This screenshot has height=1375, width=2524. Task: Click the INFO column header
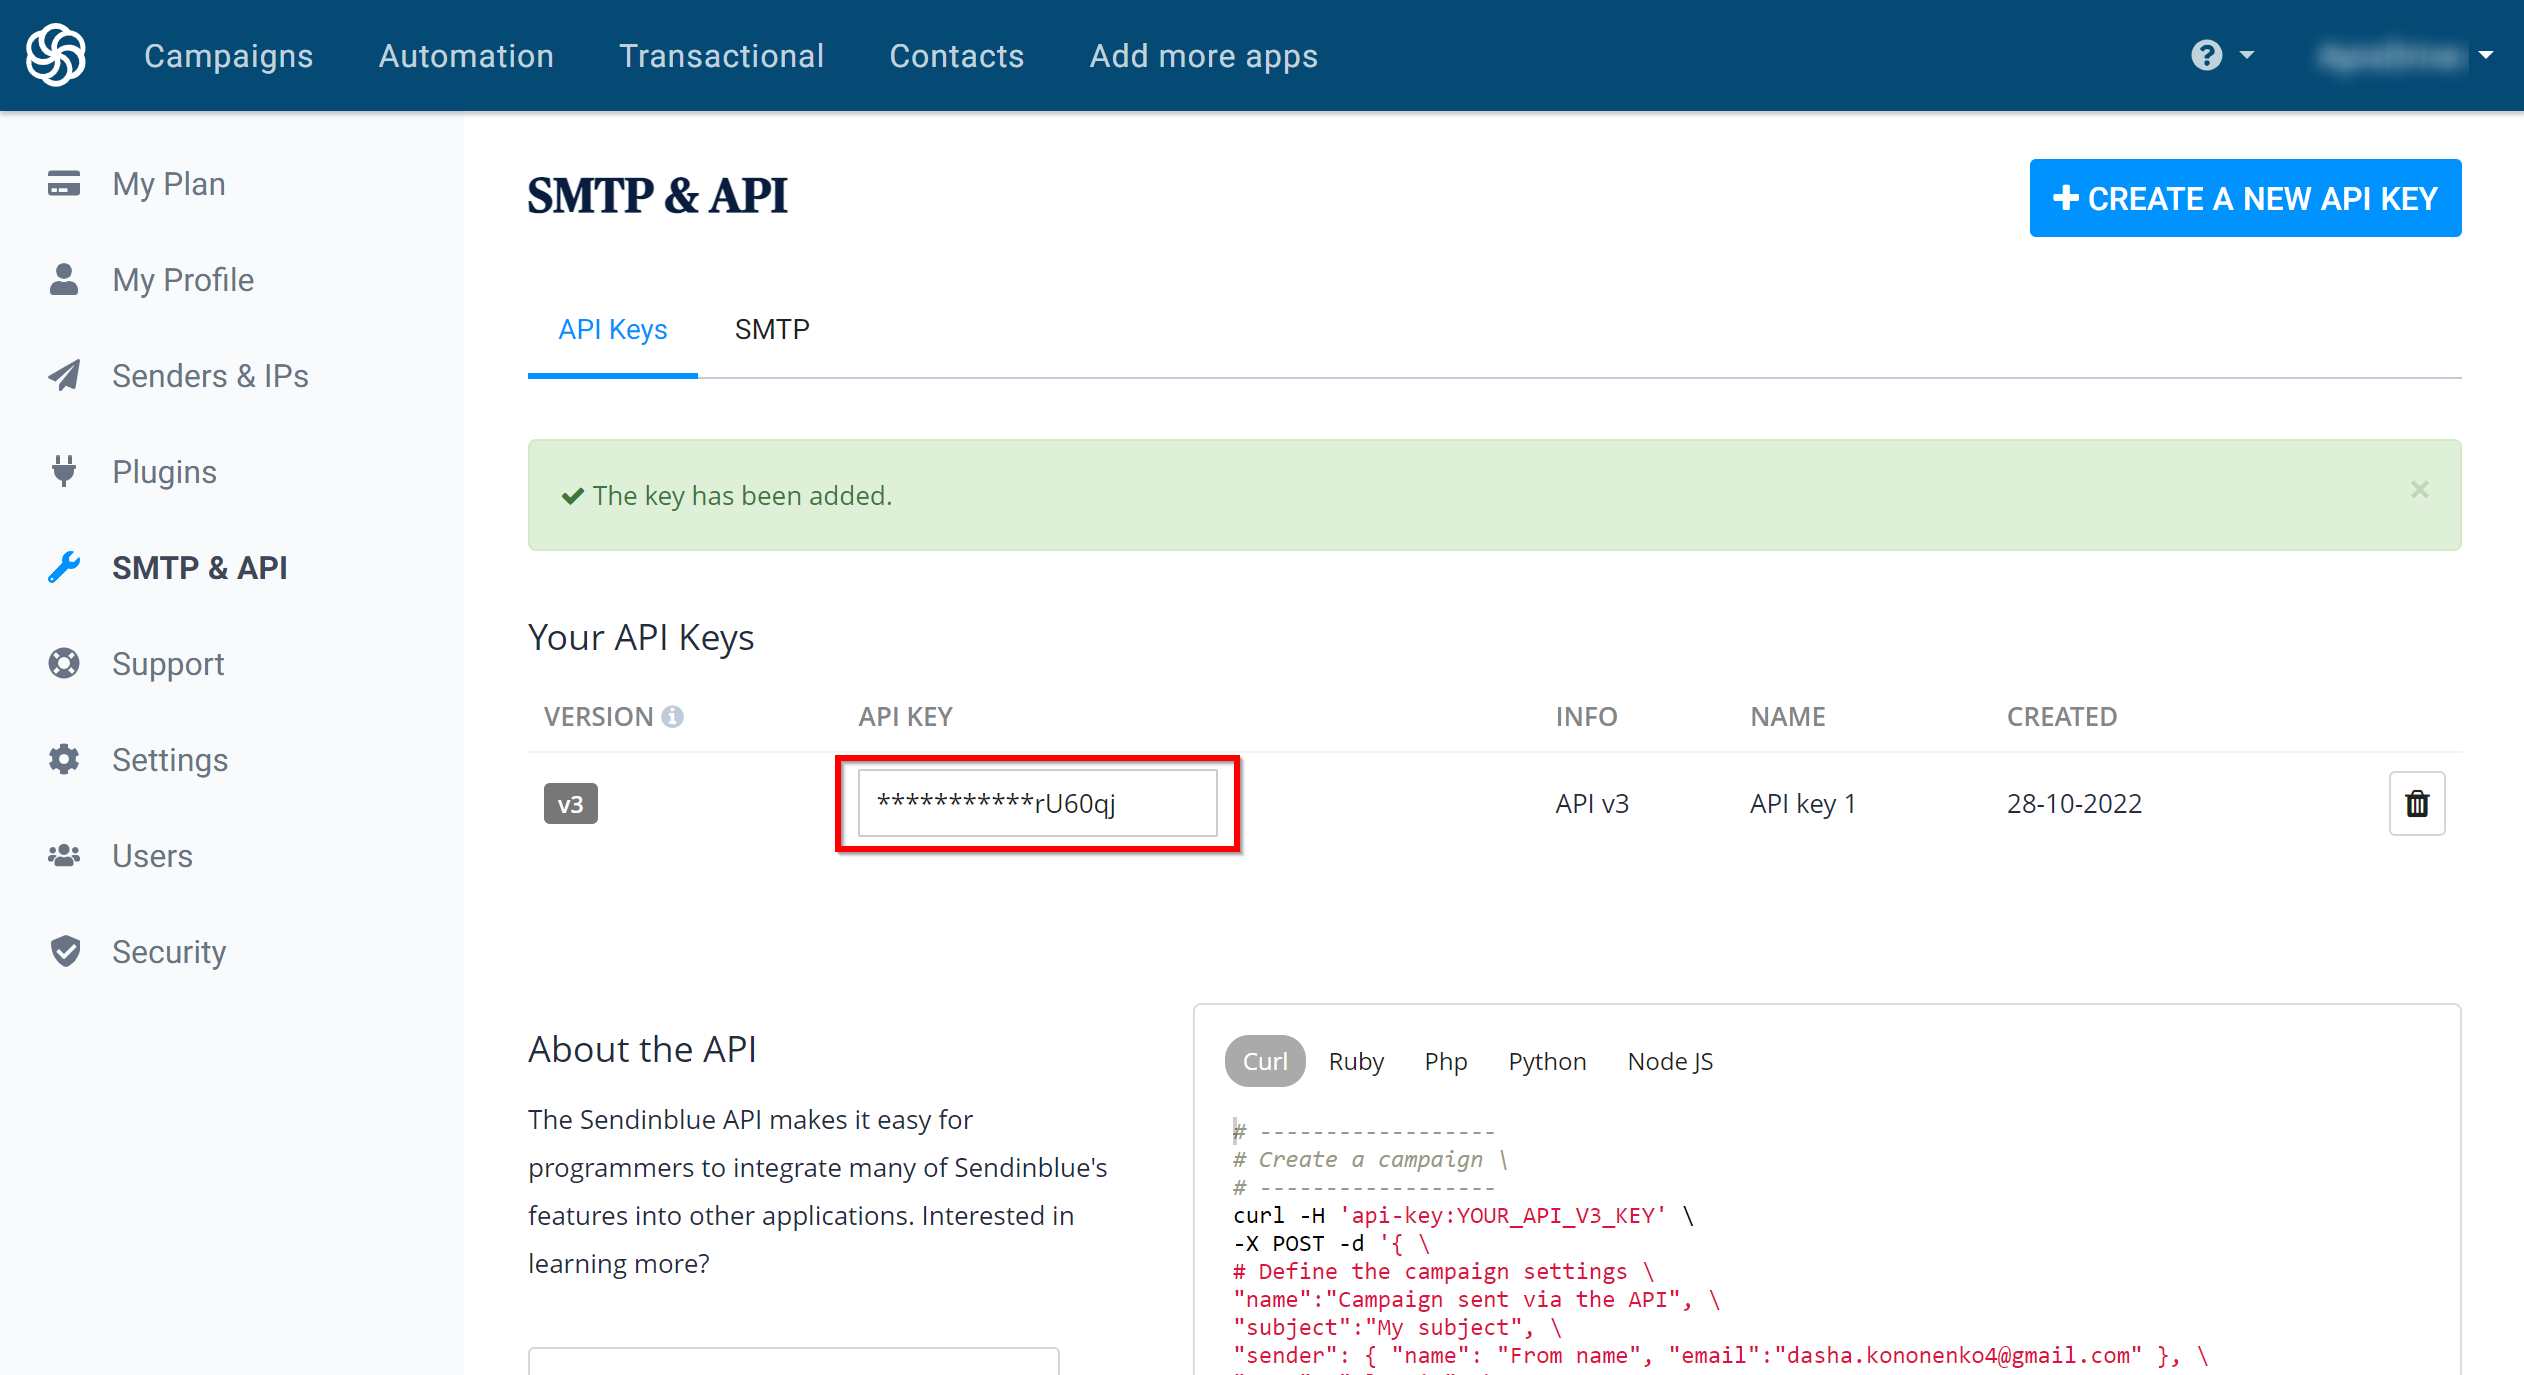pyautogui.click(x=1586, y=717)
